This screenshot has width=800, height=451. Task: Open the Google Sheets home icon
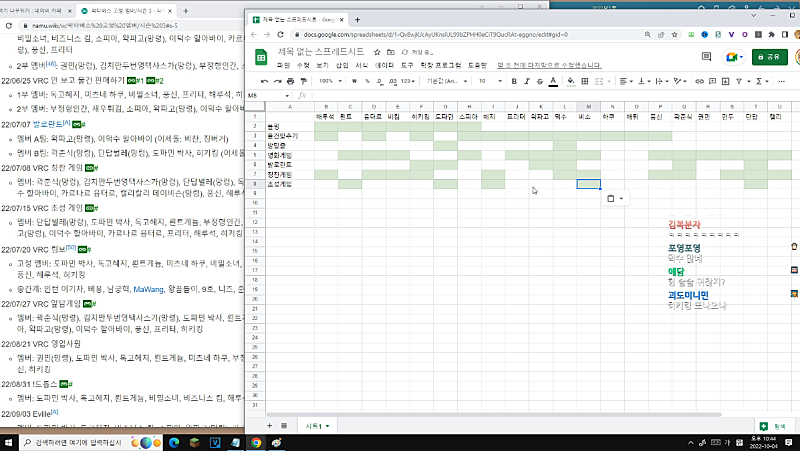[261, 58]
